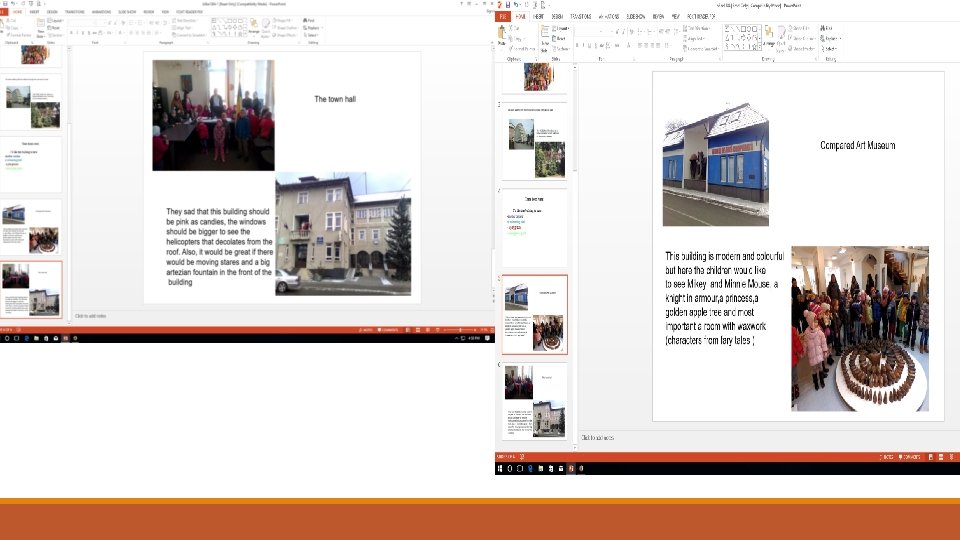Screen dimensions: 960x540
Task: Click the Start button on the right taskbar
Action: click(x=500, y=468)
